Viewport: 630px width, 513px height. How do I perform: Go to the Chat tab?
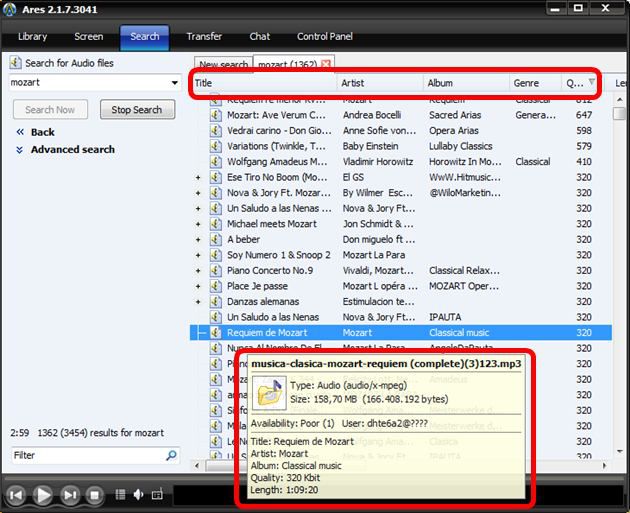coord(260,37)
